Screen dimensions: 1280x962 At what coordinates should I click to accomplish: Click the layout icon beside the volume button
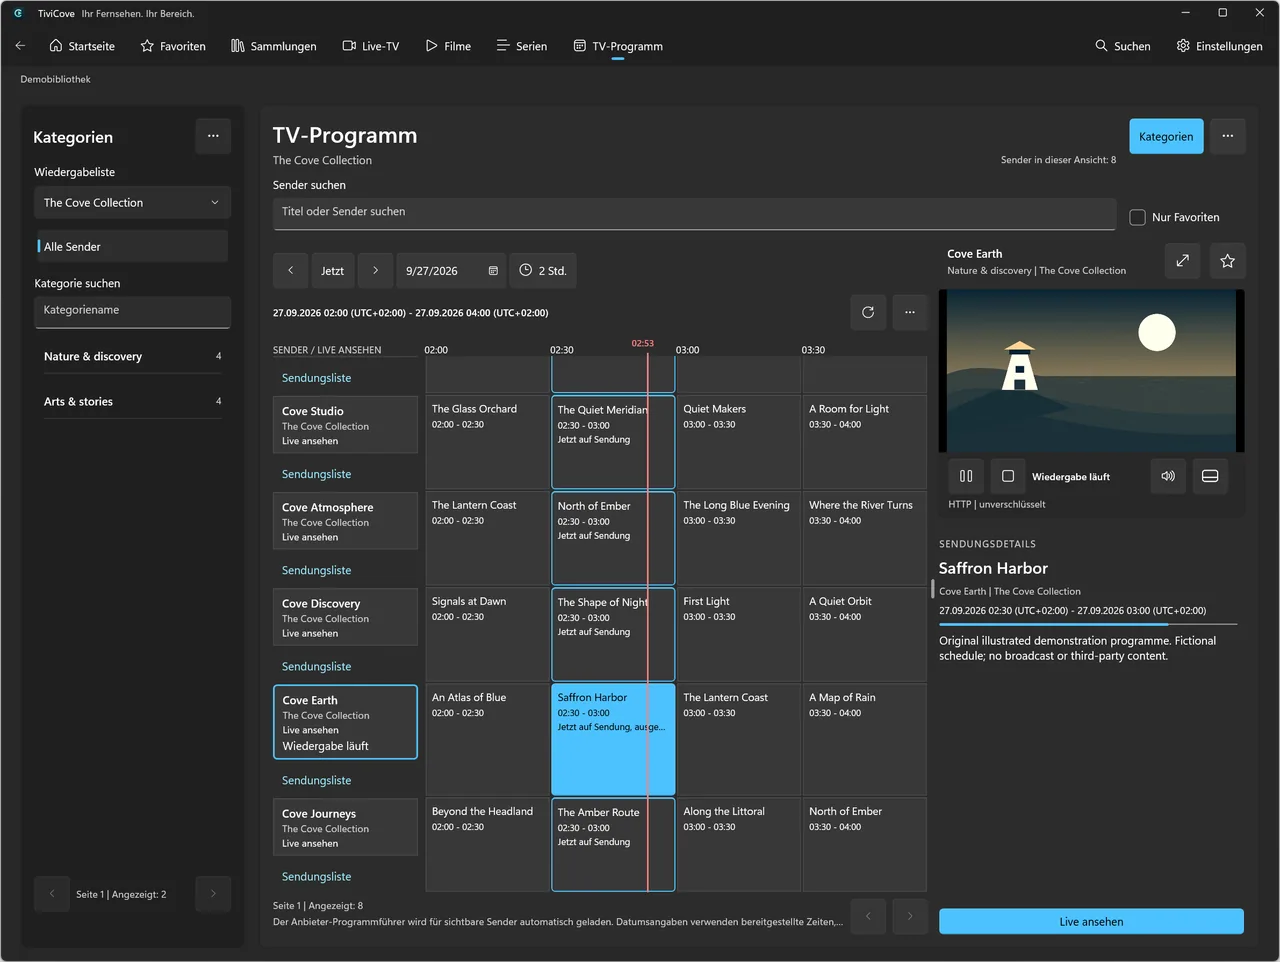click(x=1210, y=476)
